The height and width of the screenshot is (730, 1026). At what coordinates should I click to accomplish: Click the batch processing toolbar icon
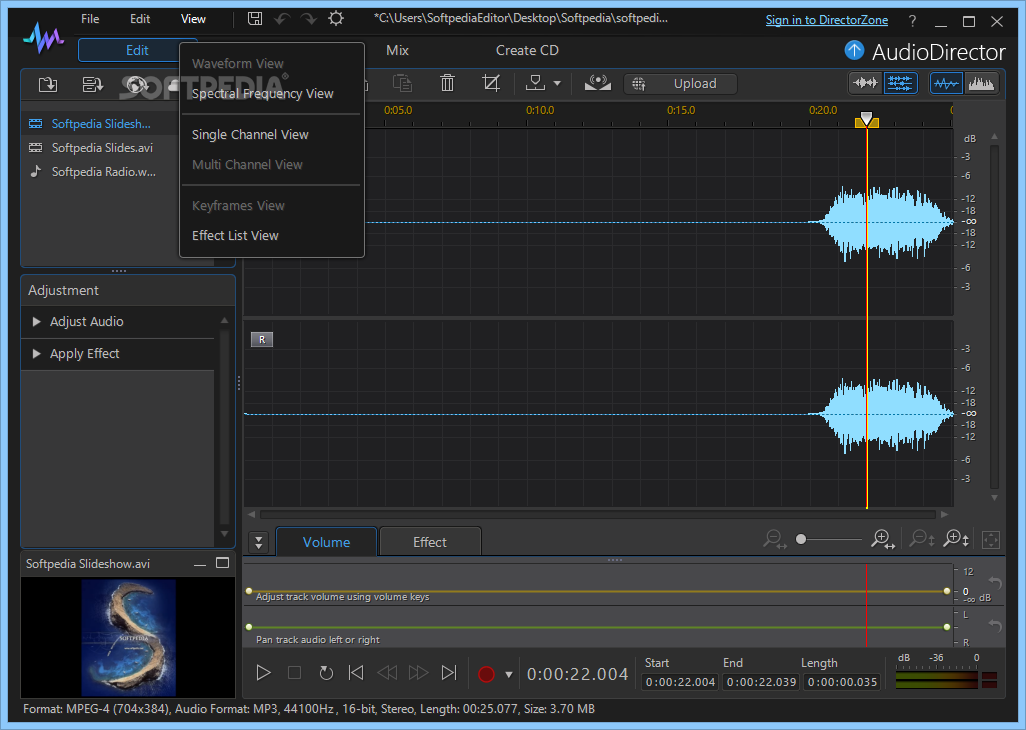tap(92, 84)
